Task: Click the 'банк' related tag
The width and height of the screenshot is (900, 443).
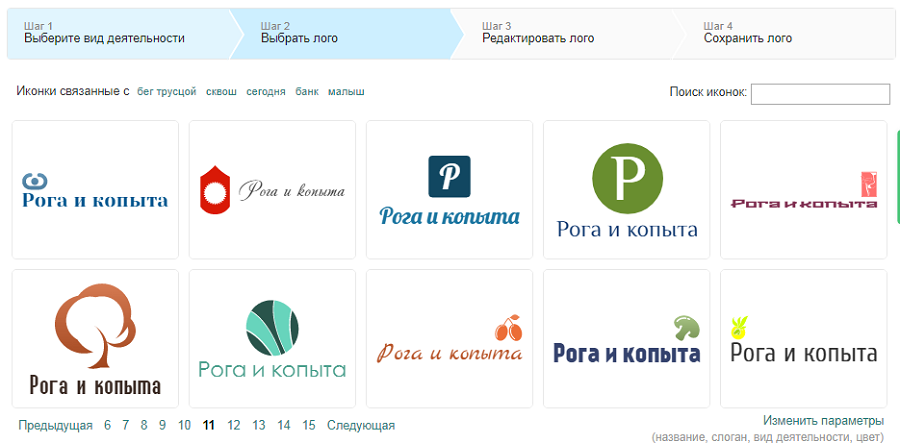Action: tap(307, 92)
